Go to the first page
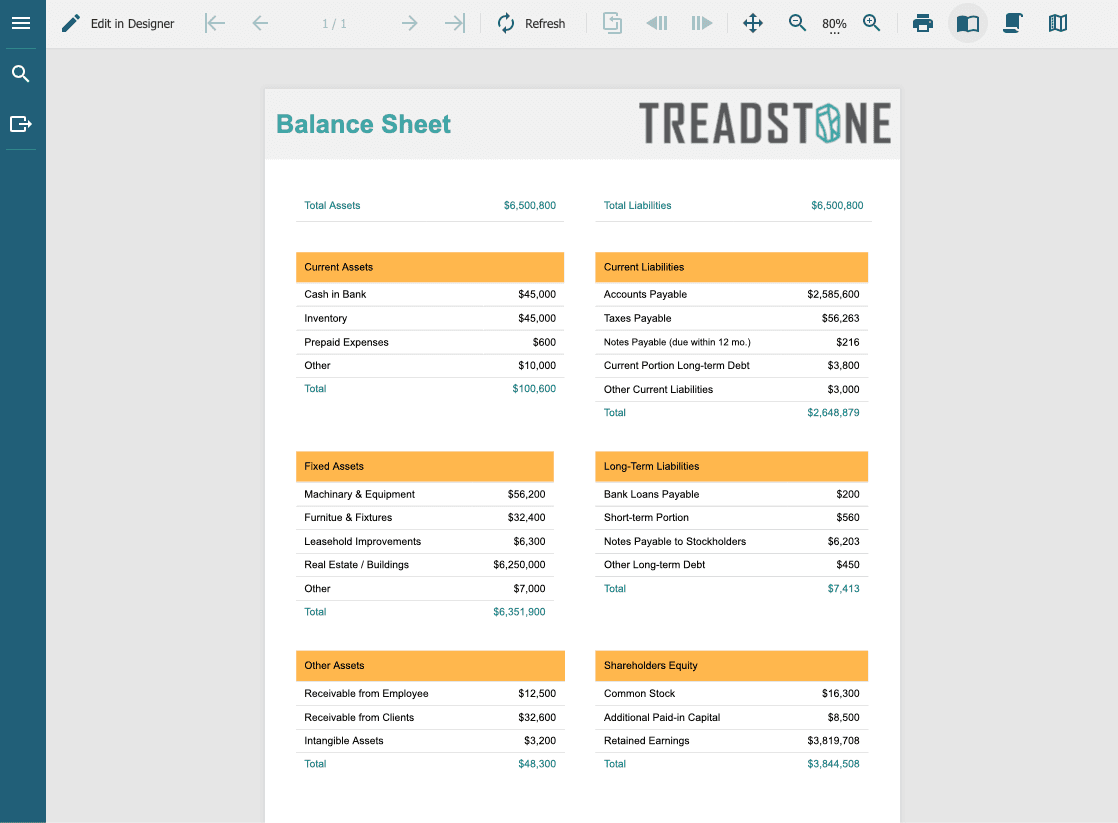Image resolution: width=1118 pixels, height=823 pixels. pyautogui.click(x=215, y=24)
